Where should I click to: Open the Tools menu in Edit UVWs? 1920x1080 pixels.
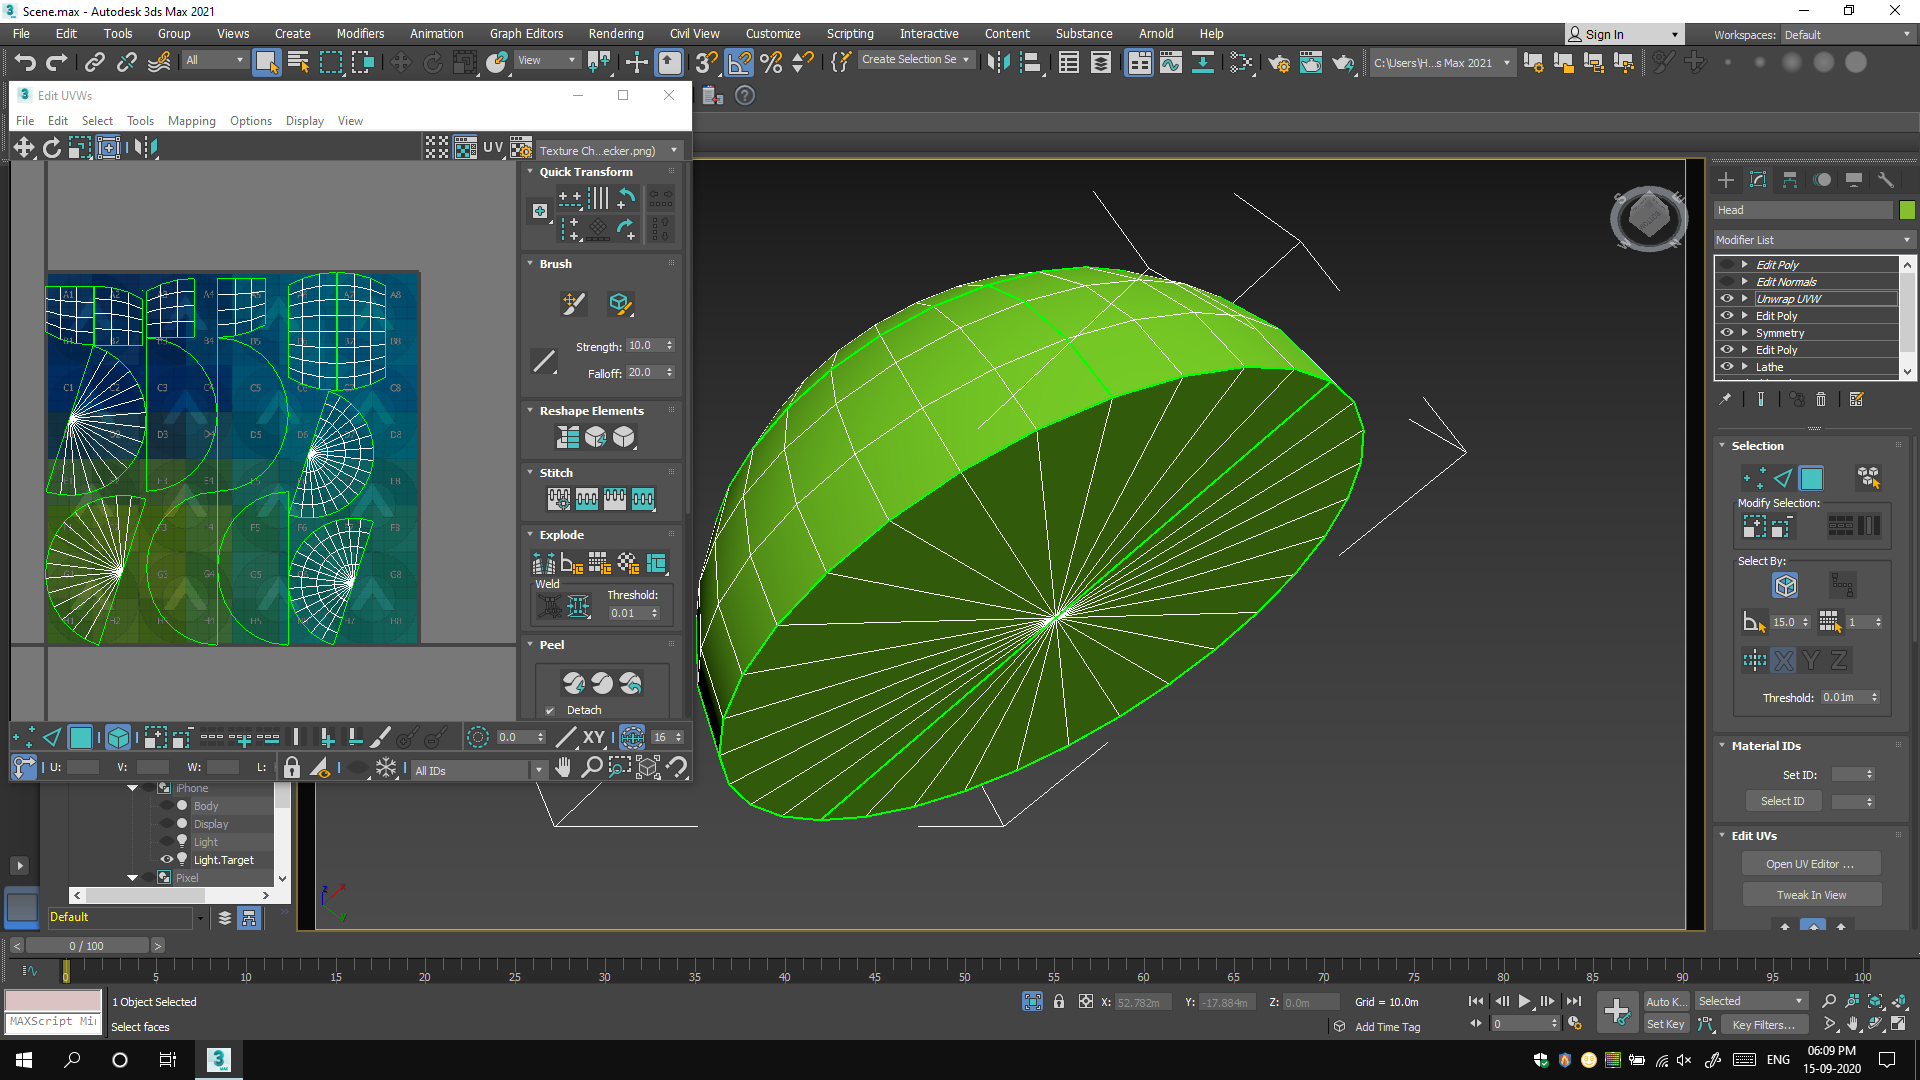(140, 121)
